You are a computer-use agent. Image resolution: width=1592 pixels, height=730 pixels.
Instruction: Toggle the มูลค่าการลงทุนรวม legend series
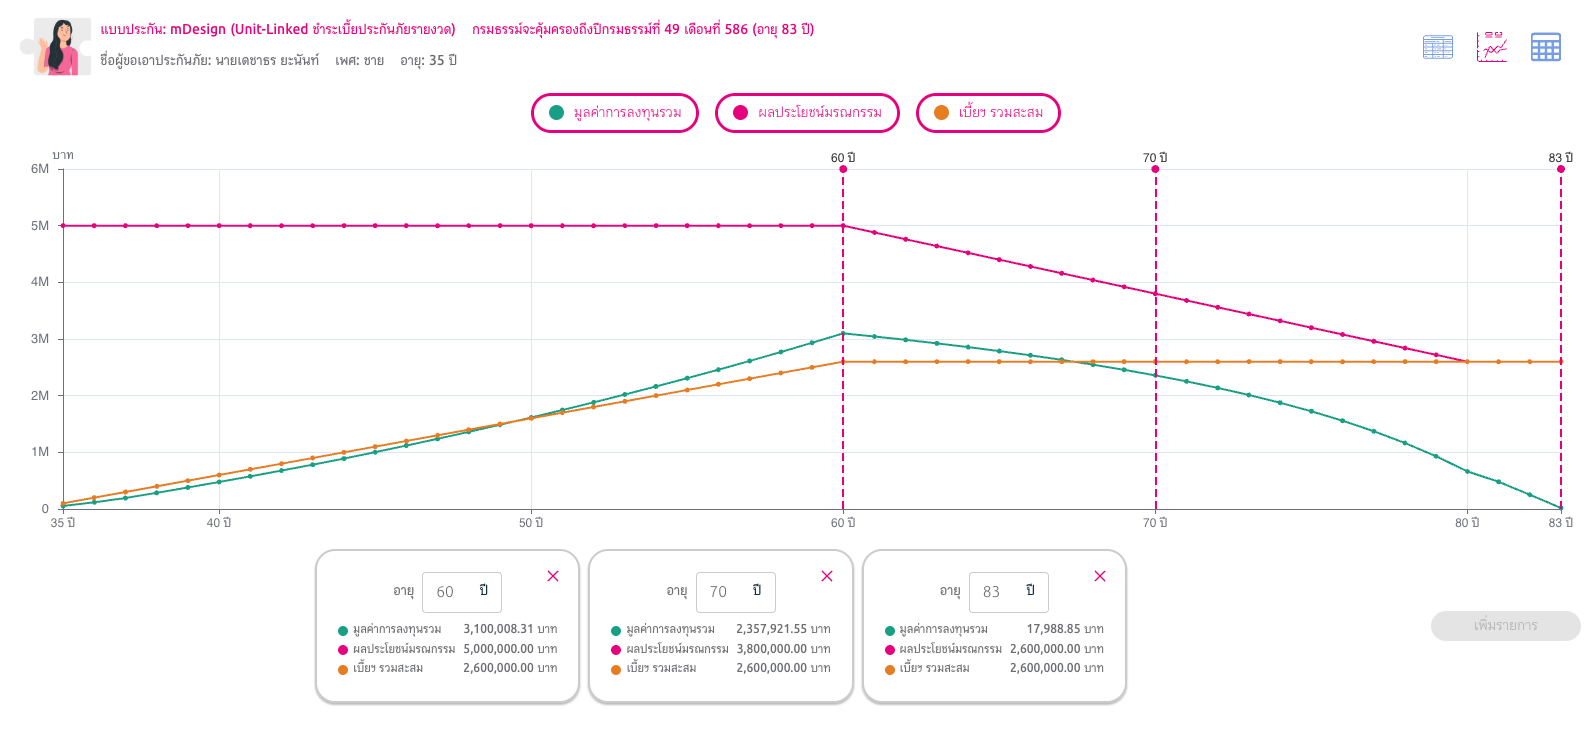615,113
